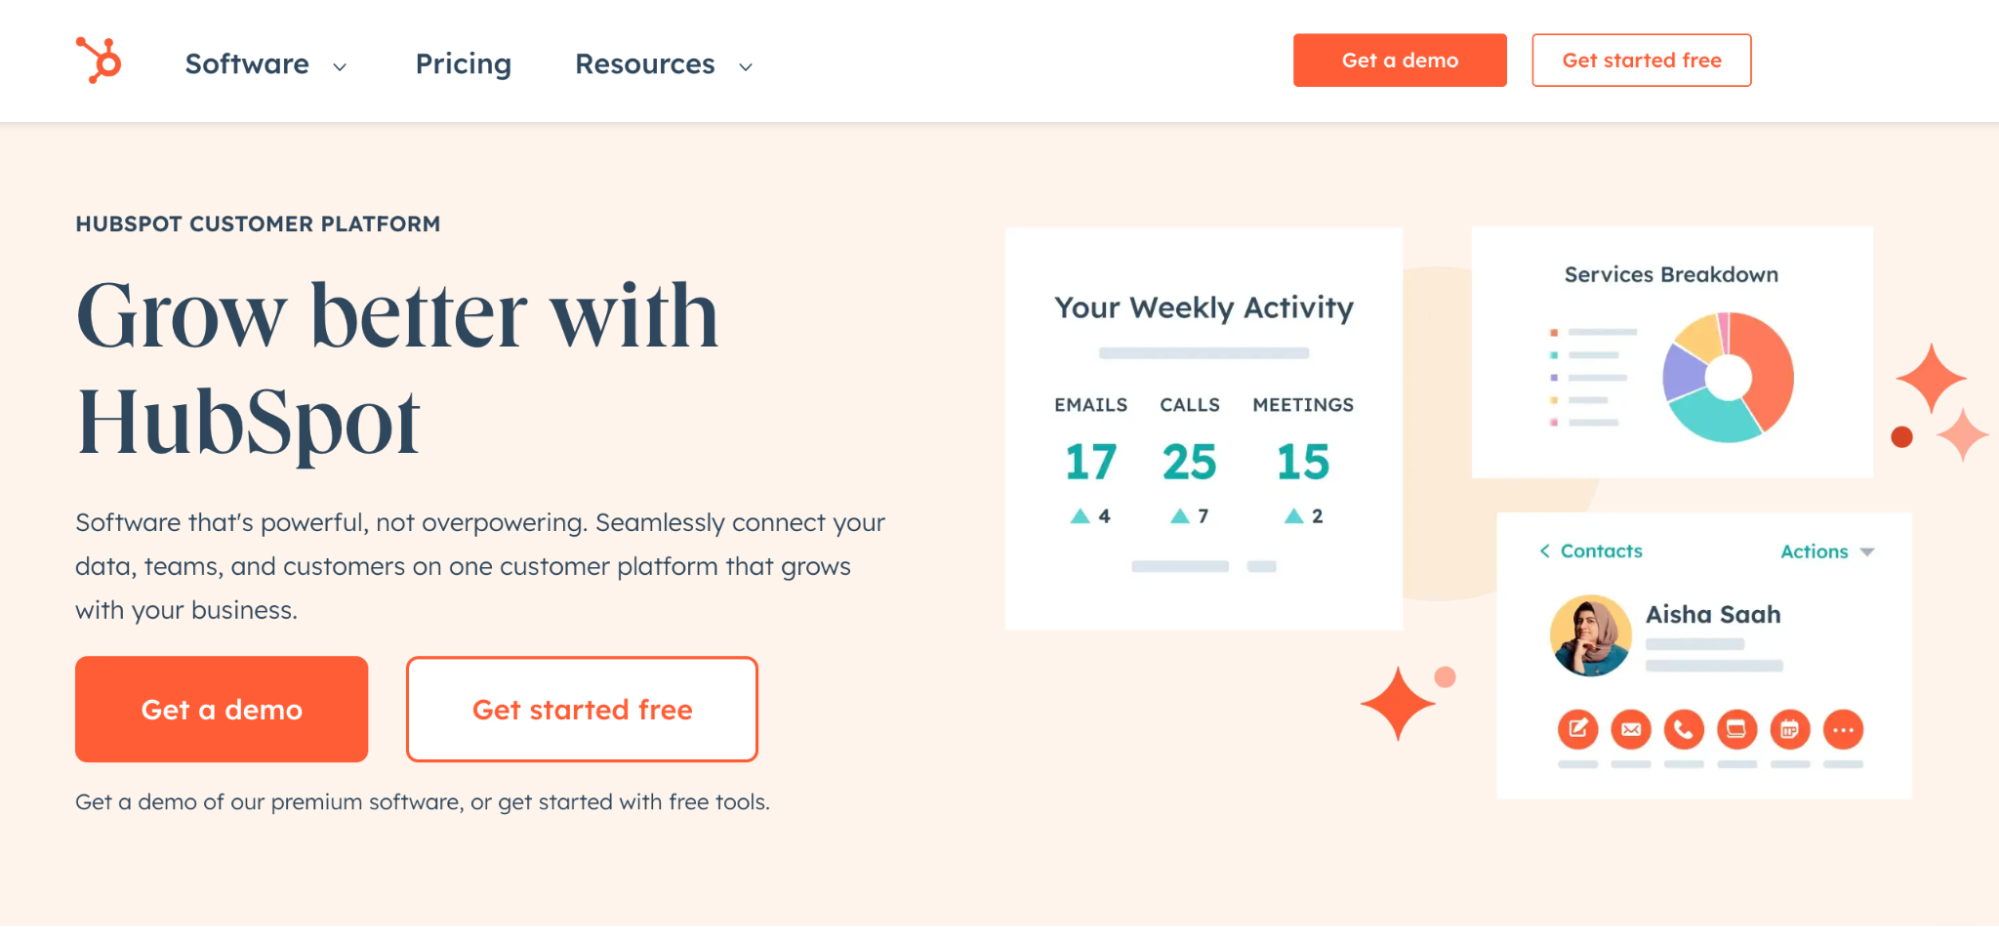The height and width of the screenshot is (927, 1999).
Task: Open the three-dot more options icon
Action: pyautogui.click(x=1843, y=729)
